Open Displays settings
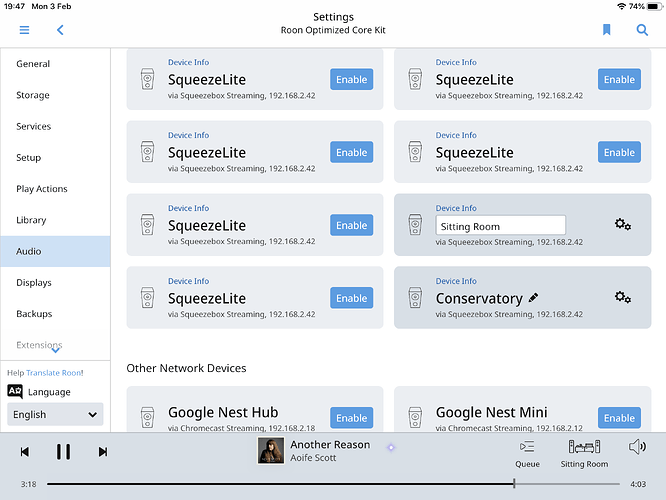Screen dimensions: 666x500 (55, 282)
